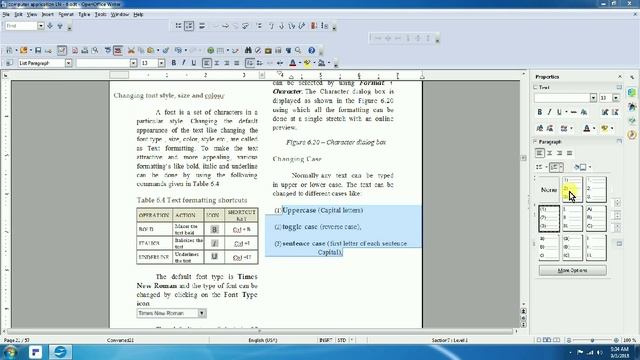Toggle Bold in sidebar Text panel
This screenshot has height=360, width=640.
pos(540,112)
